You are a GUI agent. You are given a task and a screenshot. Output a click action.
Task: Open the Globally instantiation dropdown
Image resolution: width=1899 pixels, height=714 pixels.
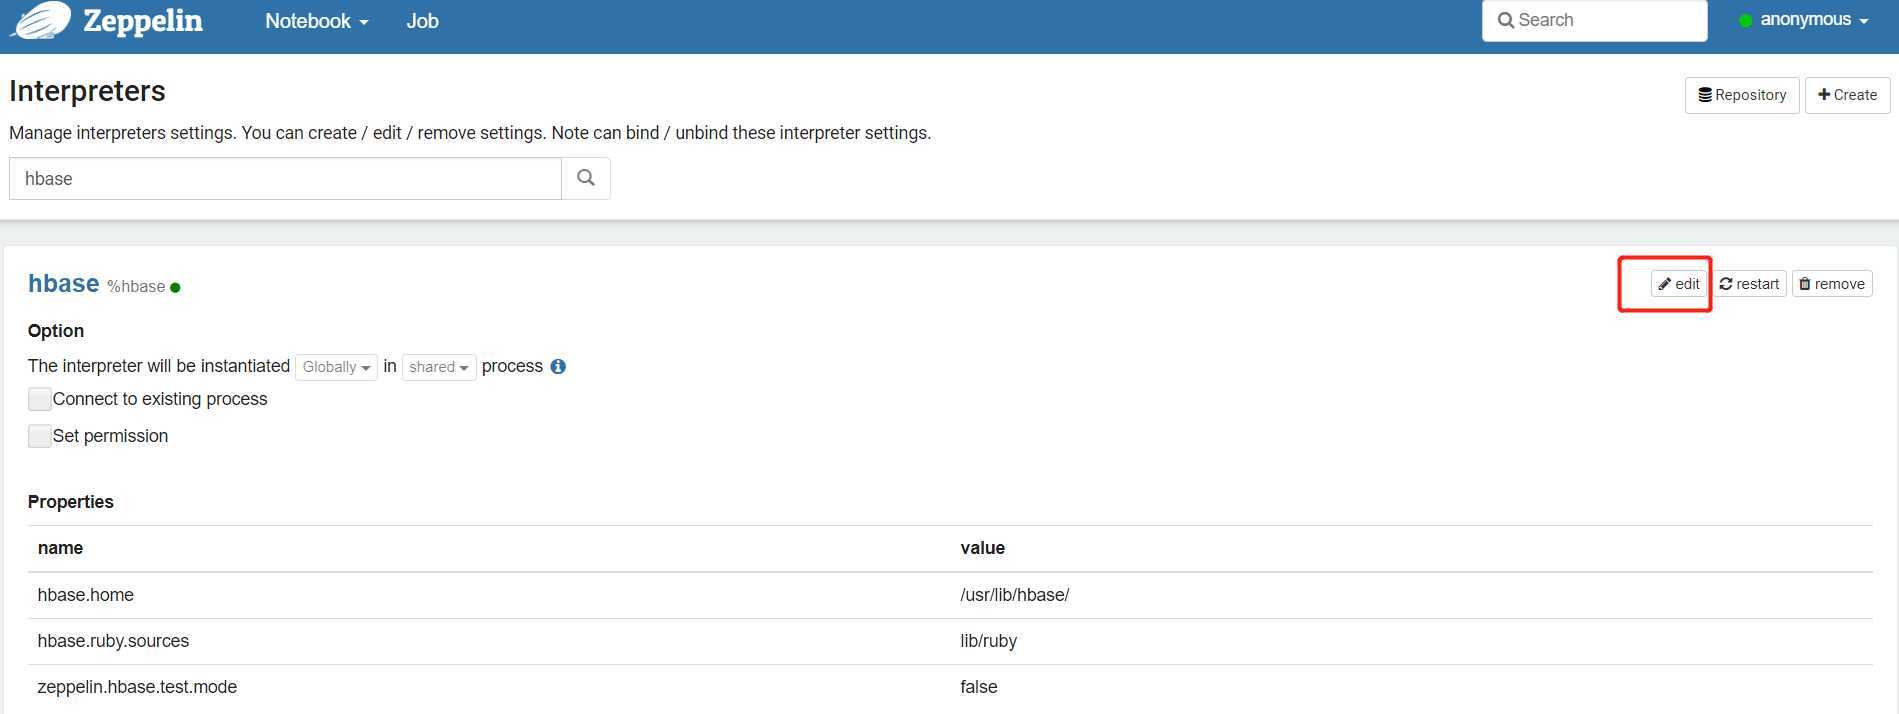pyautogui.click(x=336, y=367)
